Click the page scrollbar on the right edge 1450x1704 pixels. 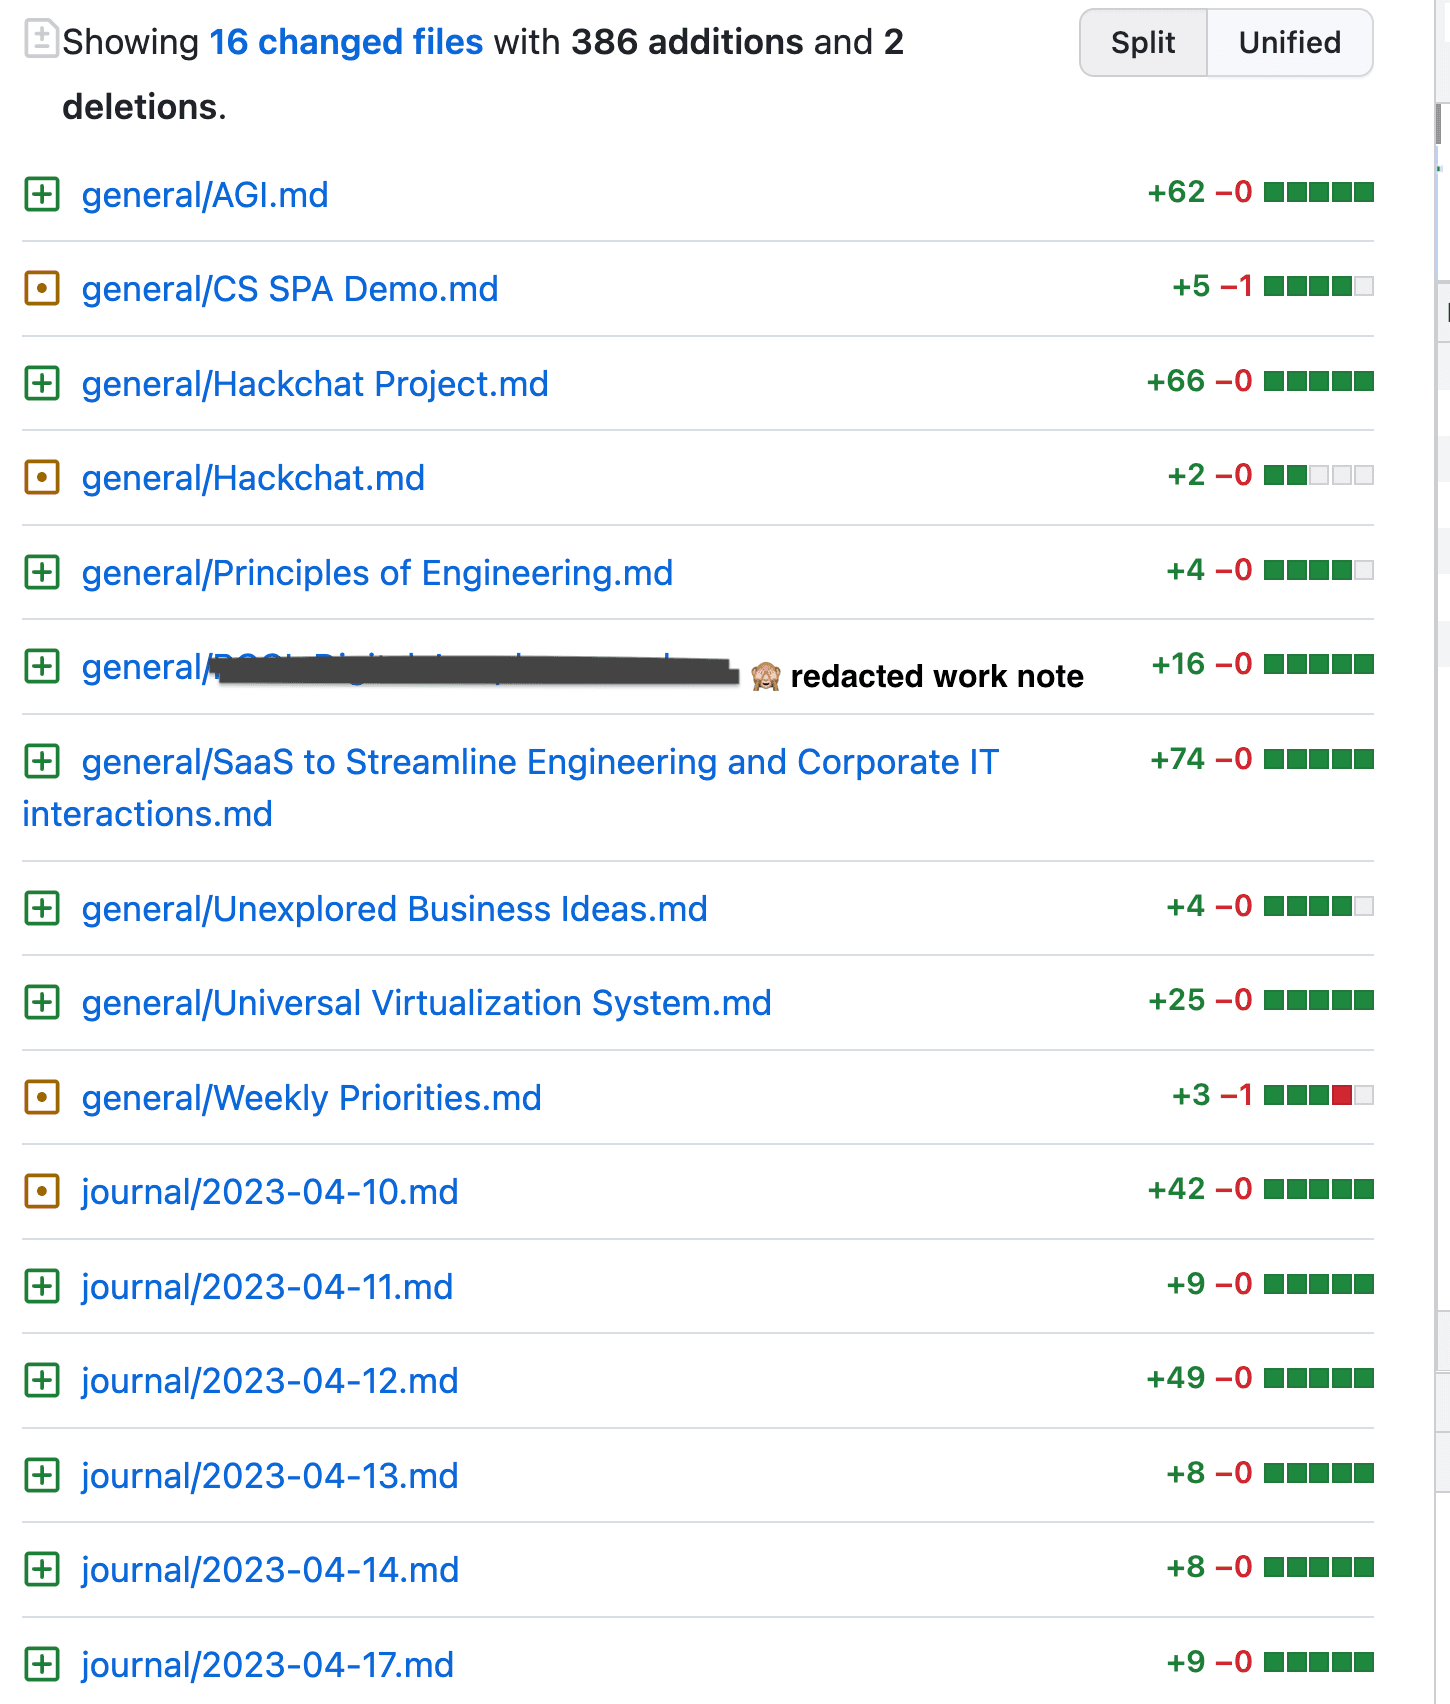pyautogui.click(x=1441, y=125)
